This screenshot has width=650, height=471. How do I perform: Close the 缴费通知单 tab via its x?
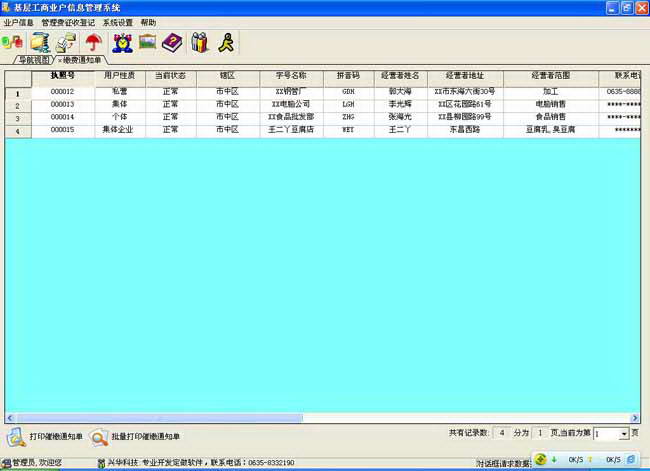(60, 61)
